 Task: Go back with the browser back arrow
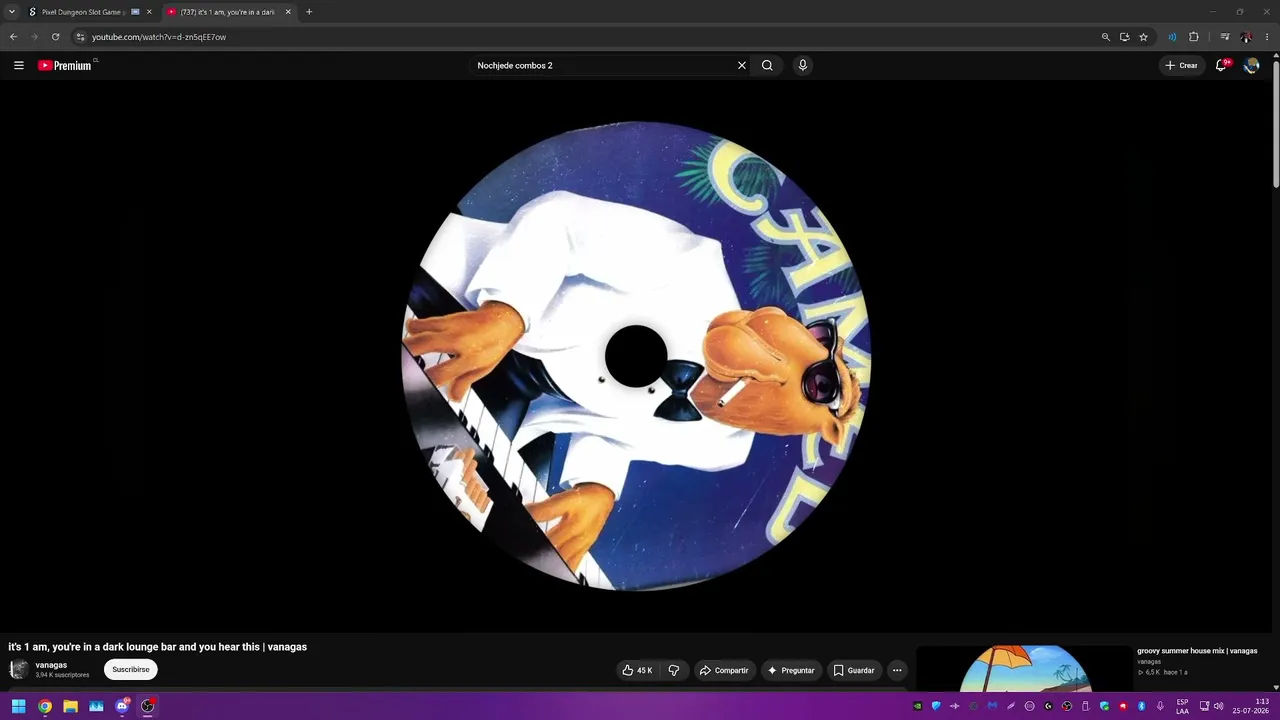click(13, 37)
